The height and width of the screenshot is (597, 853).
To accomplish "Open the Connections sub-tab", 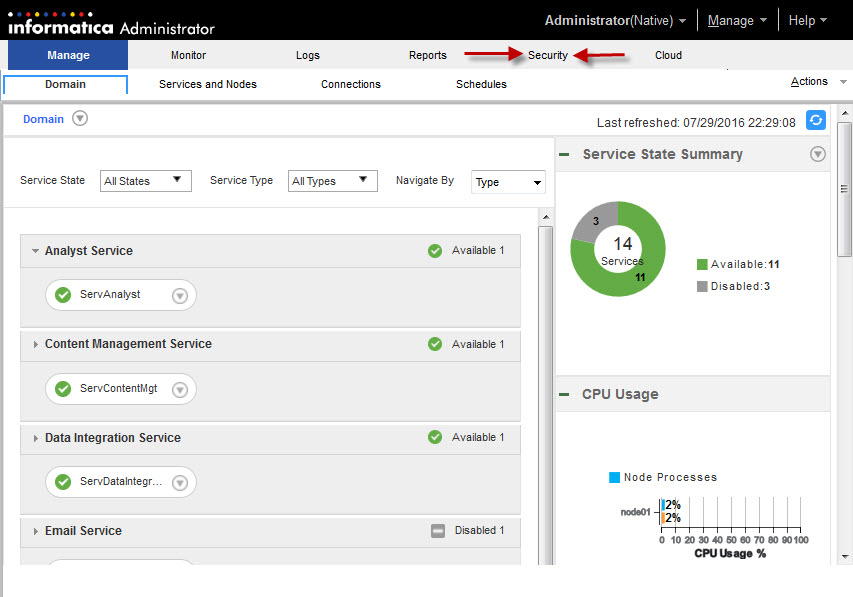I will point(351,84).
